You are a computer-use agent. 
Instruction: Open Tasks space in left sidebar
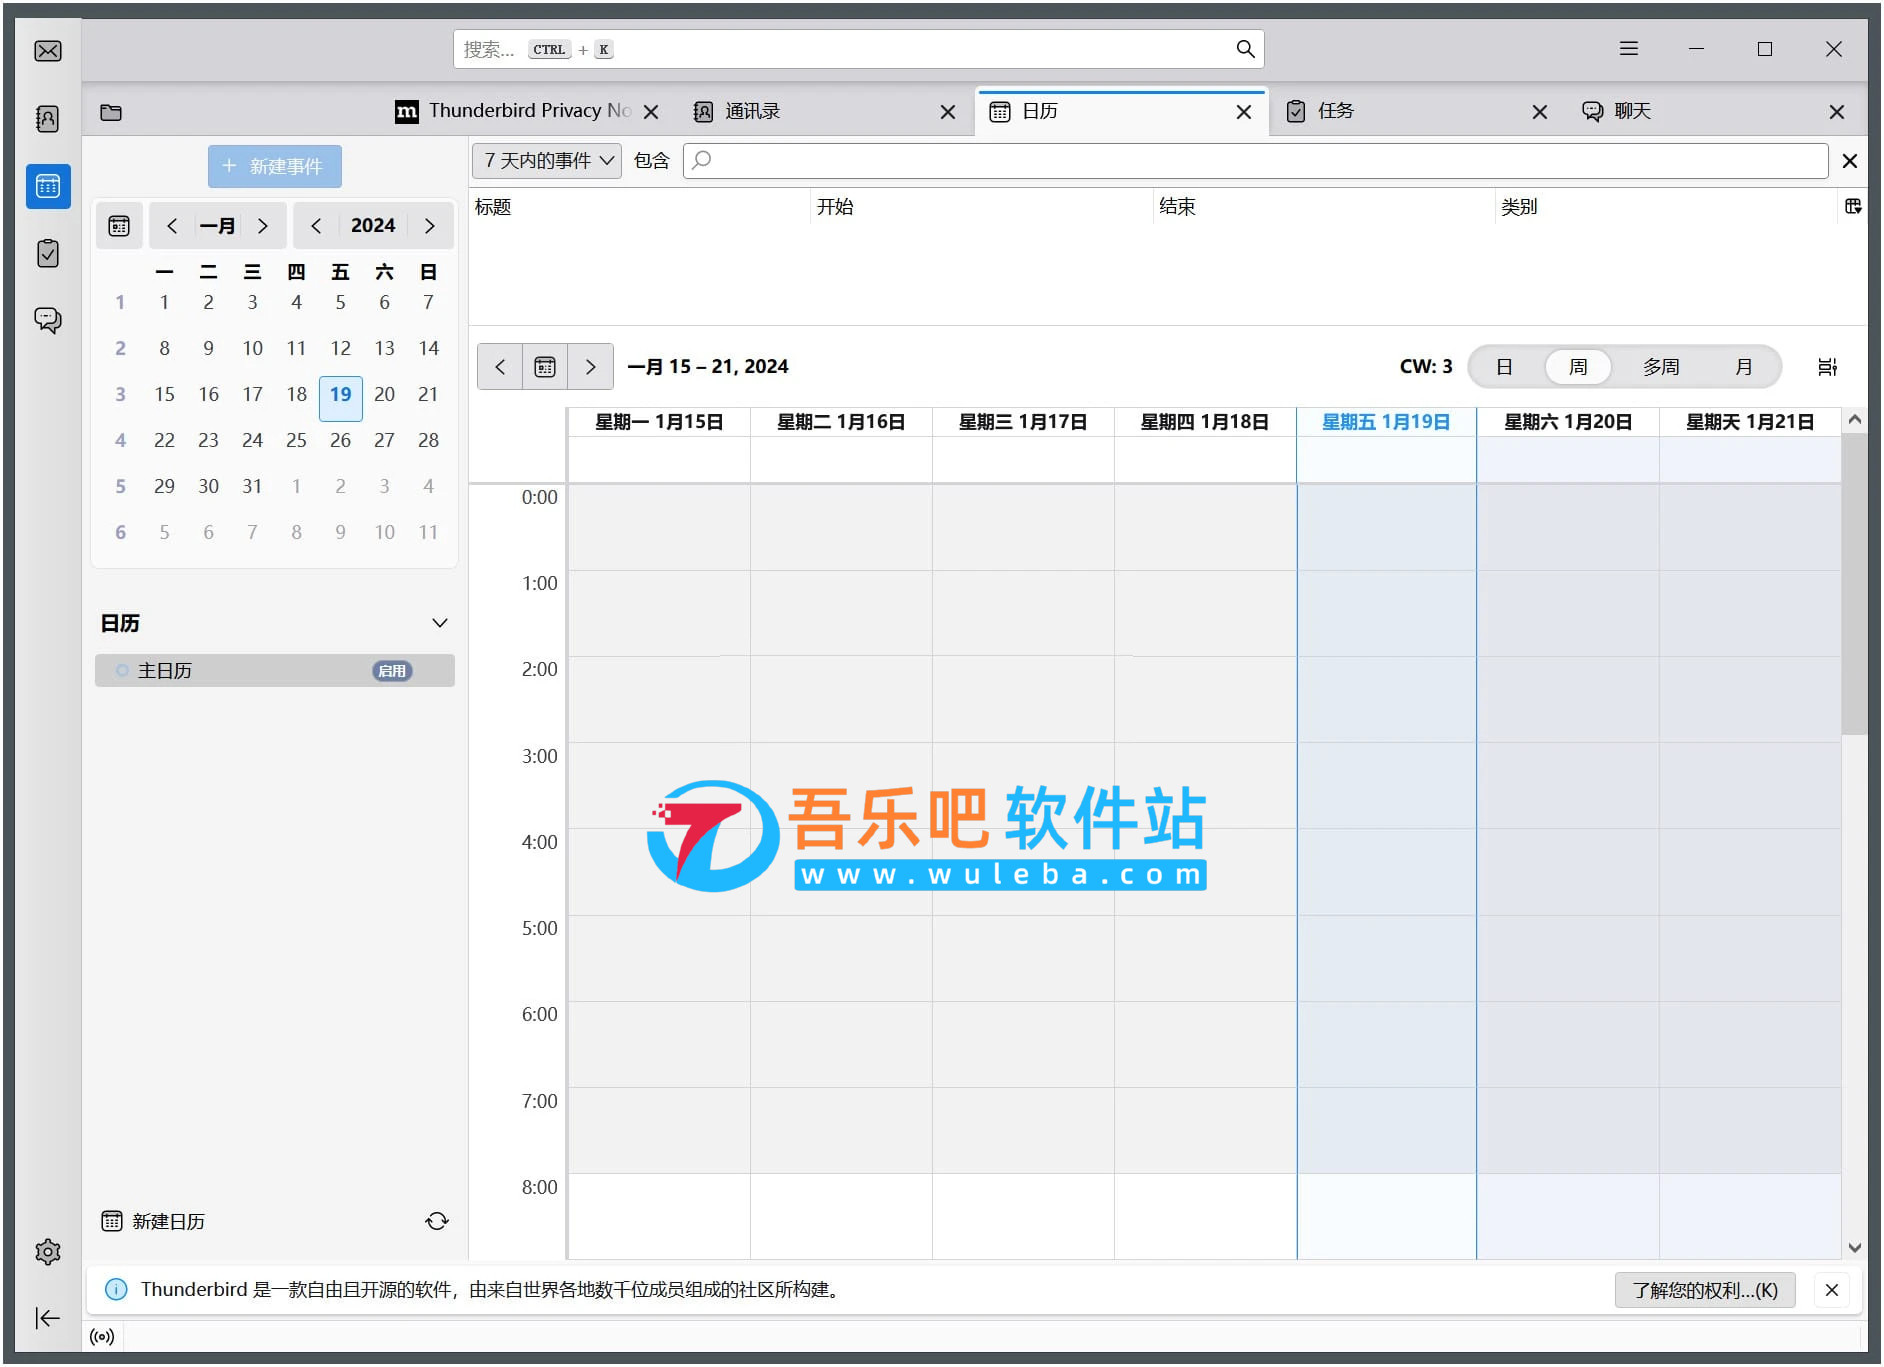coord(48,253)
